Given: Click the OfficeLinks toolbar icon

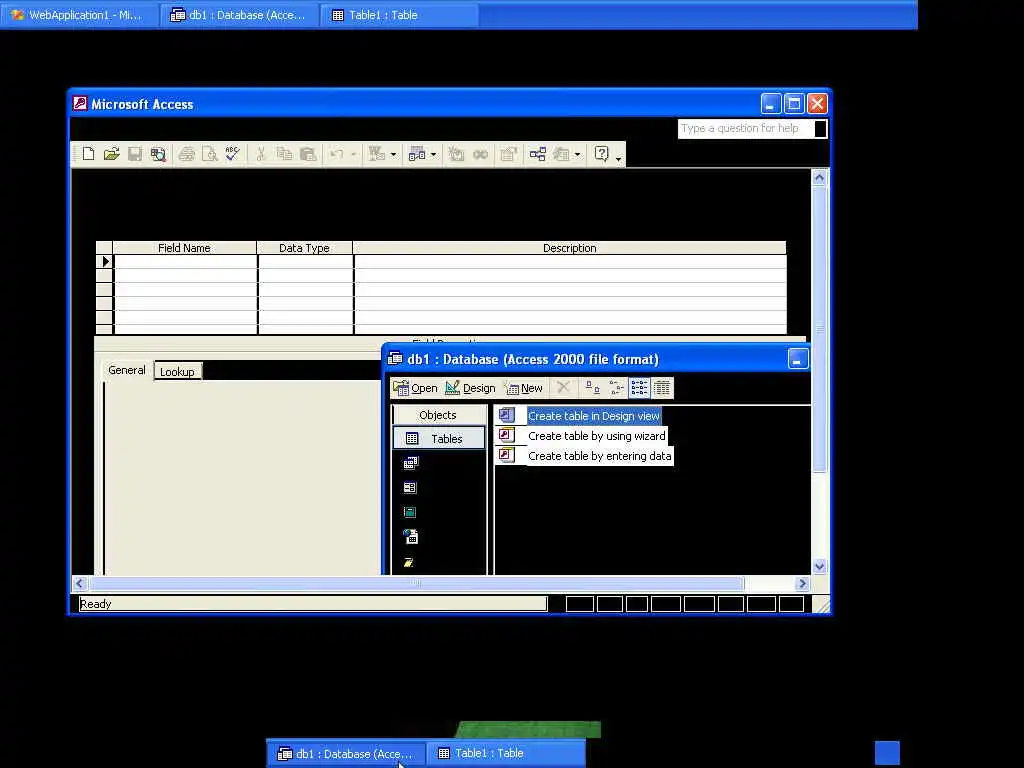Looking at the screenshot, I should [x=377, y=154].
